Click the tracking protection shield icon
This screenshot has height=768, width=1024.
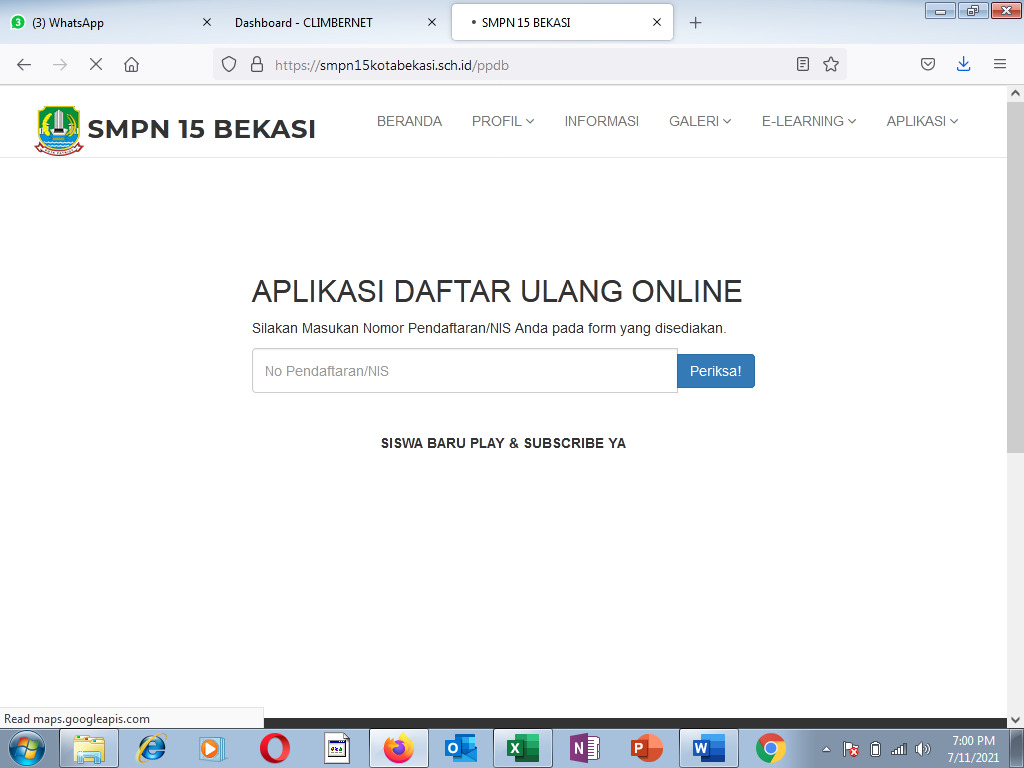pyautogui.click(x=229, y=64)
